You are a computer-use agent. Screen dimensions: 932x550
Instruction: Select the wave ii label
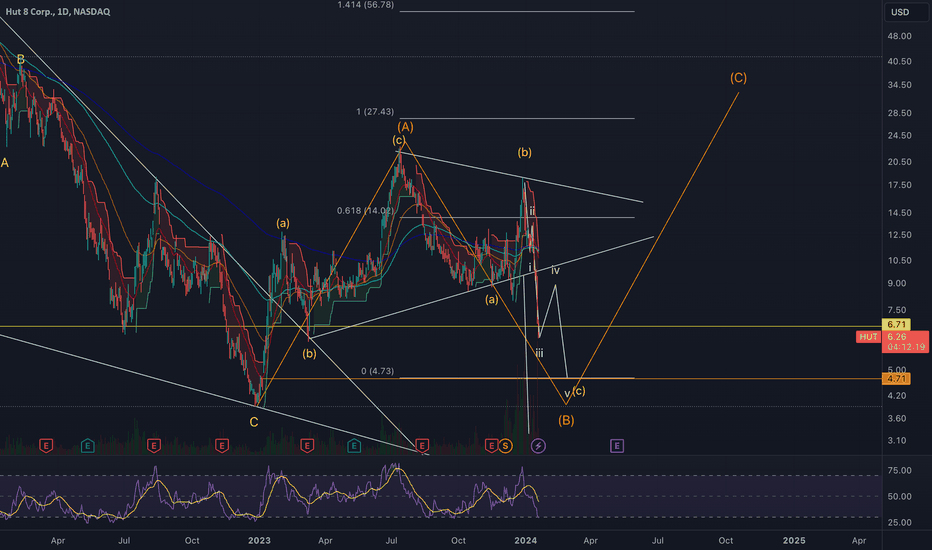pyautogui.click(x=532, y=211)
